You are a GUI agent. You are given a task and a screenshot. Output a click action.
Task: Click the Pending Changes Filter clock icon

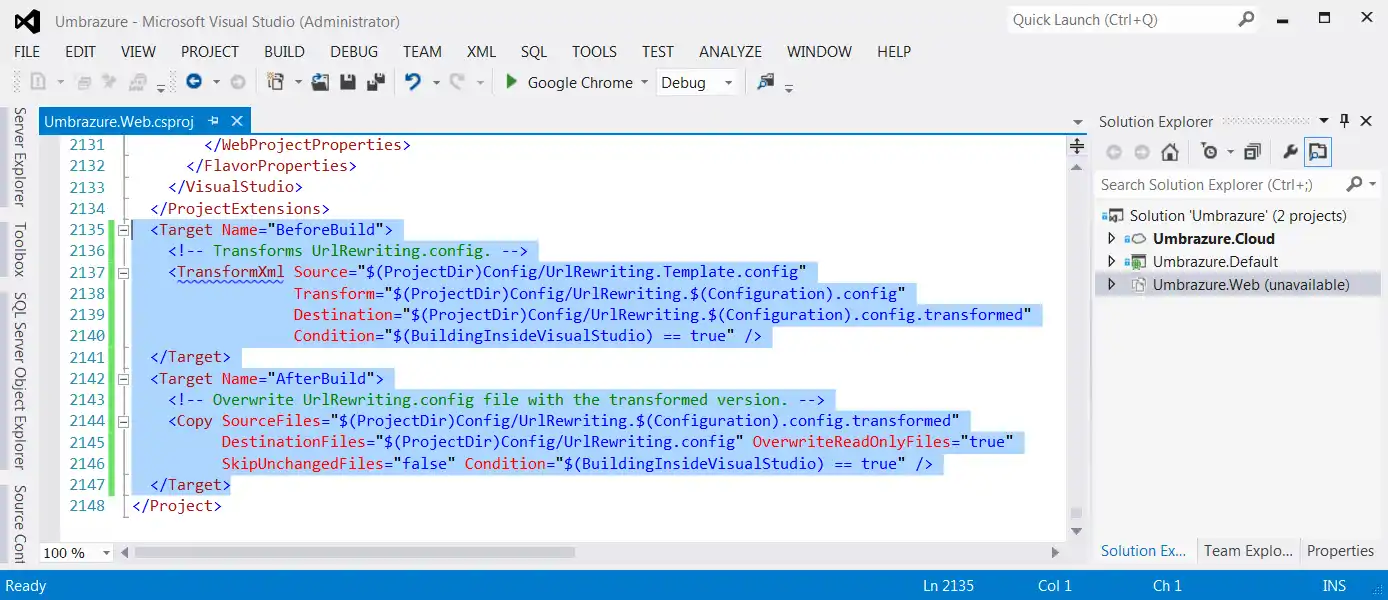point(1210,152)
